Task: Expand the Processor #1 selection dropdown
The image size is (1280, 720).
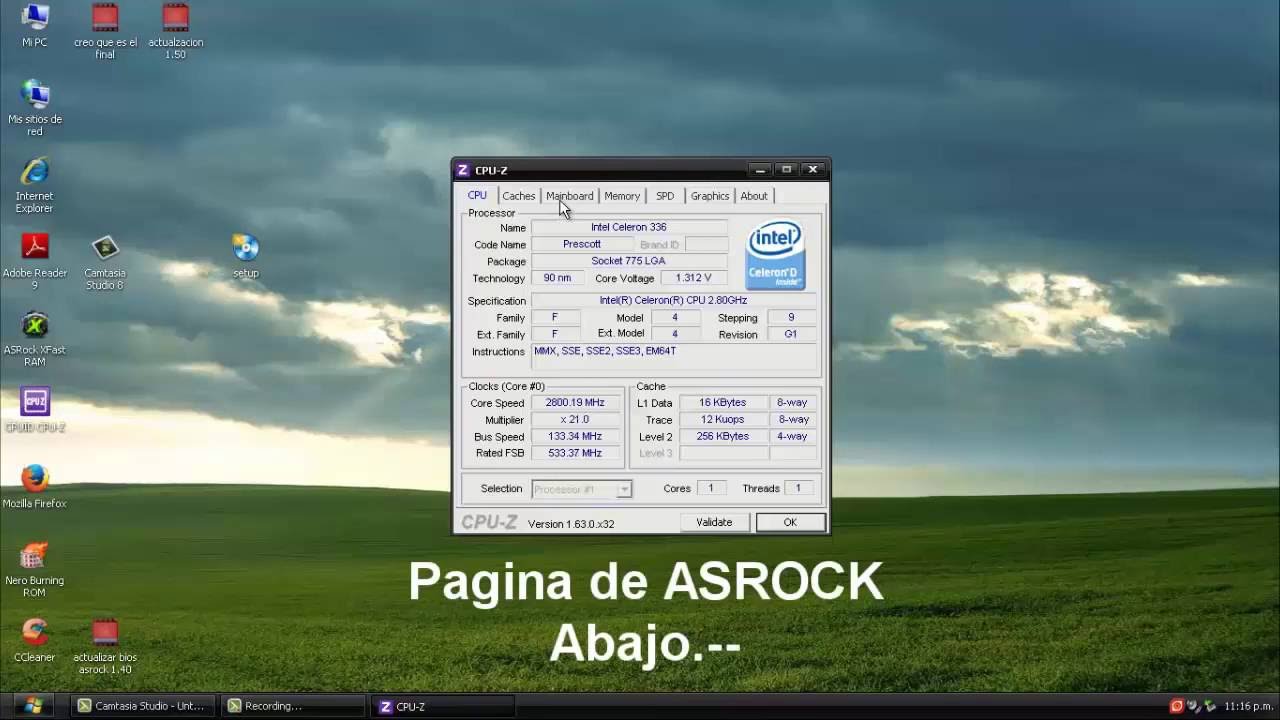Action: point(623,489)
